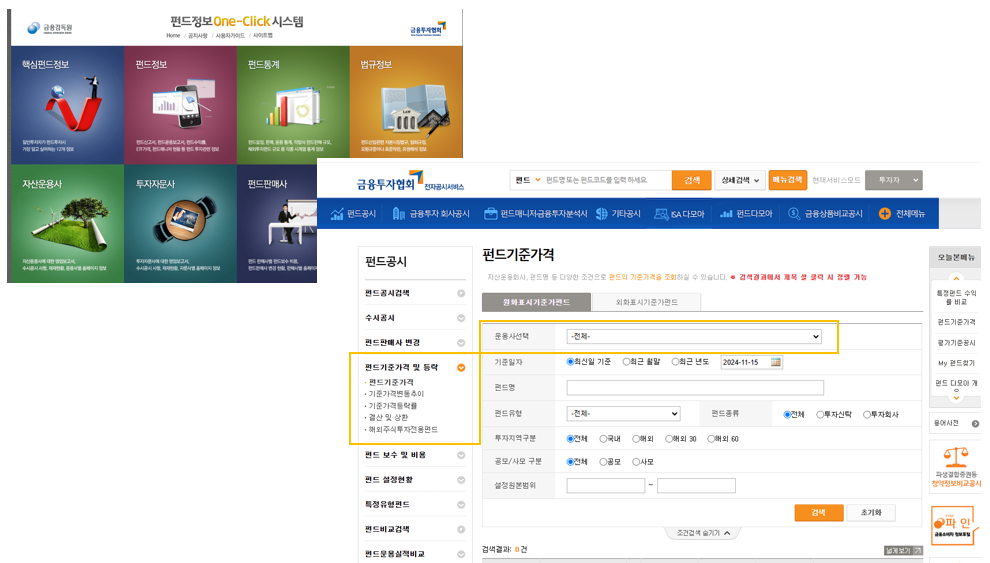The image size is (990, 563).
Task: Click the 파생결합증권등 scales icon banner
Action: 956,466
